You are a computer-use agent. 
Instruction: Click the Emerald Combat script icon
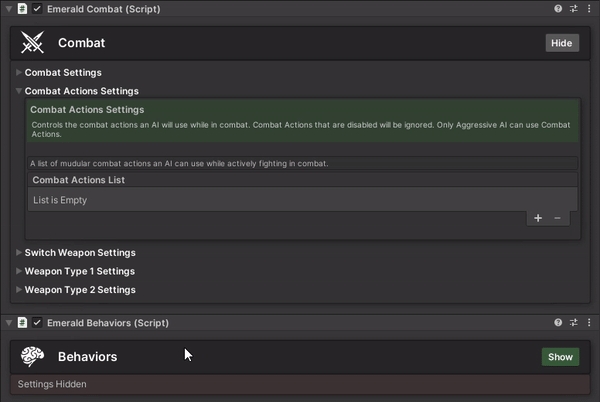22,8
